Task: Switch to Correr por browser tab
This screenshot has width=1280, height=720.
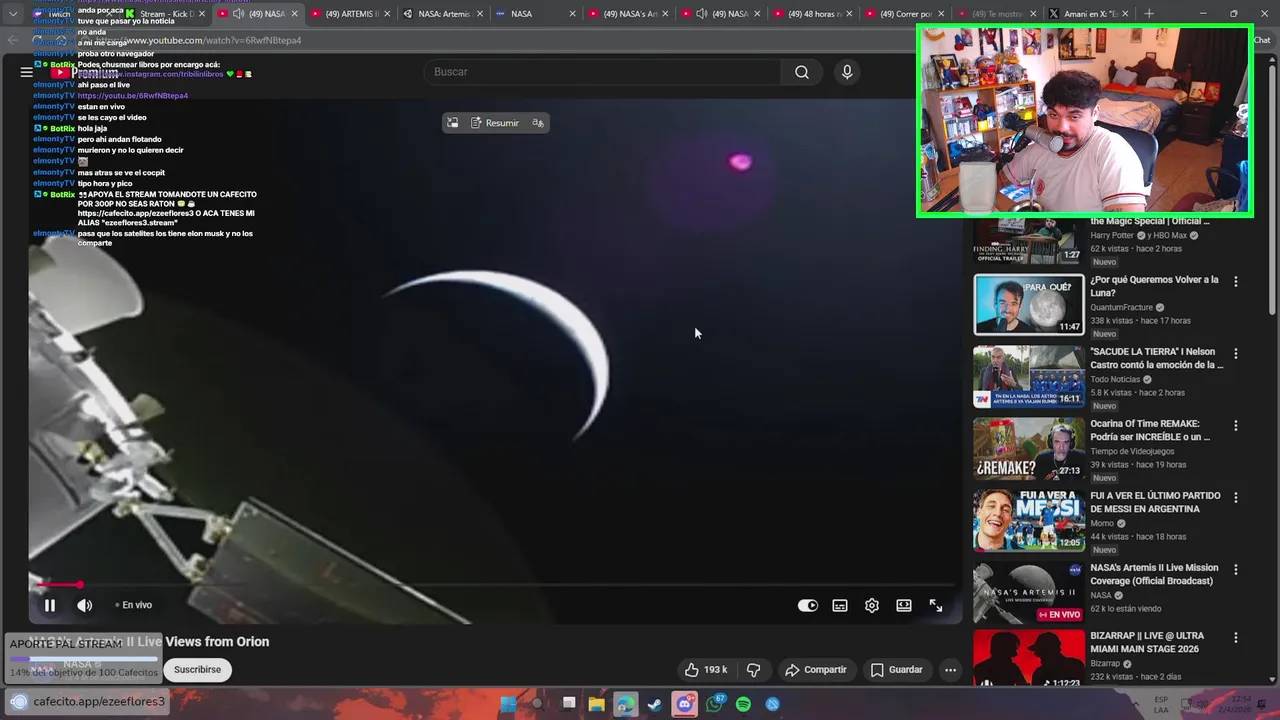Action: pos(904,14)
